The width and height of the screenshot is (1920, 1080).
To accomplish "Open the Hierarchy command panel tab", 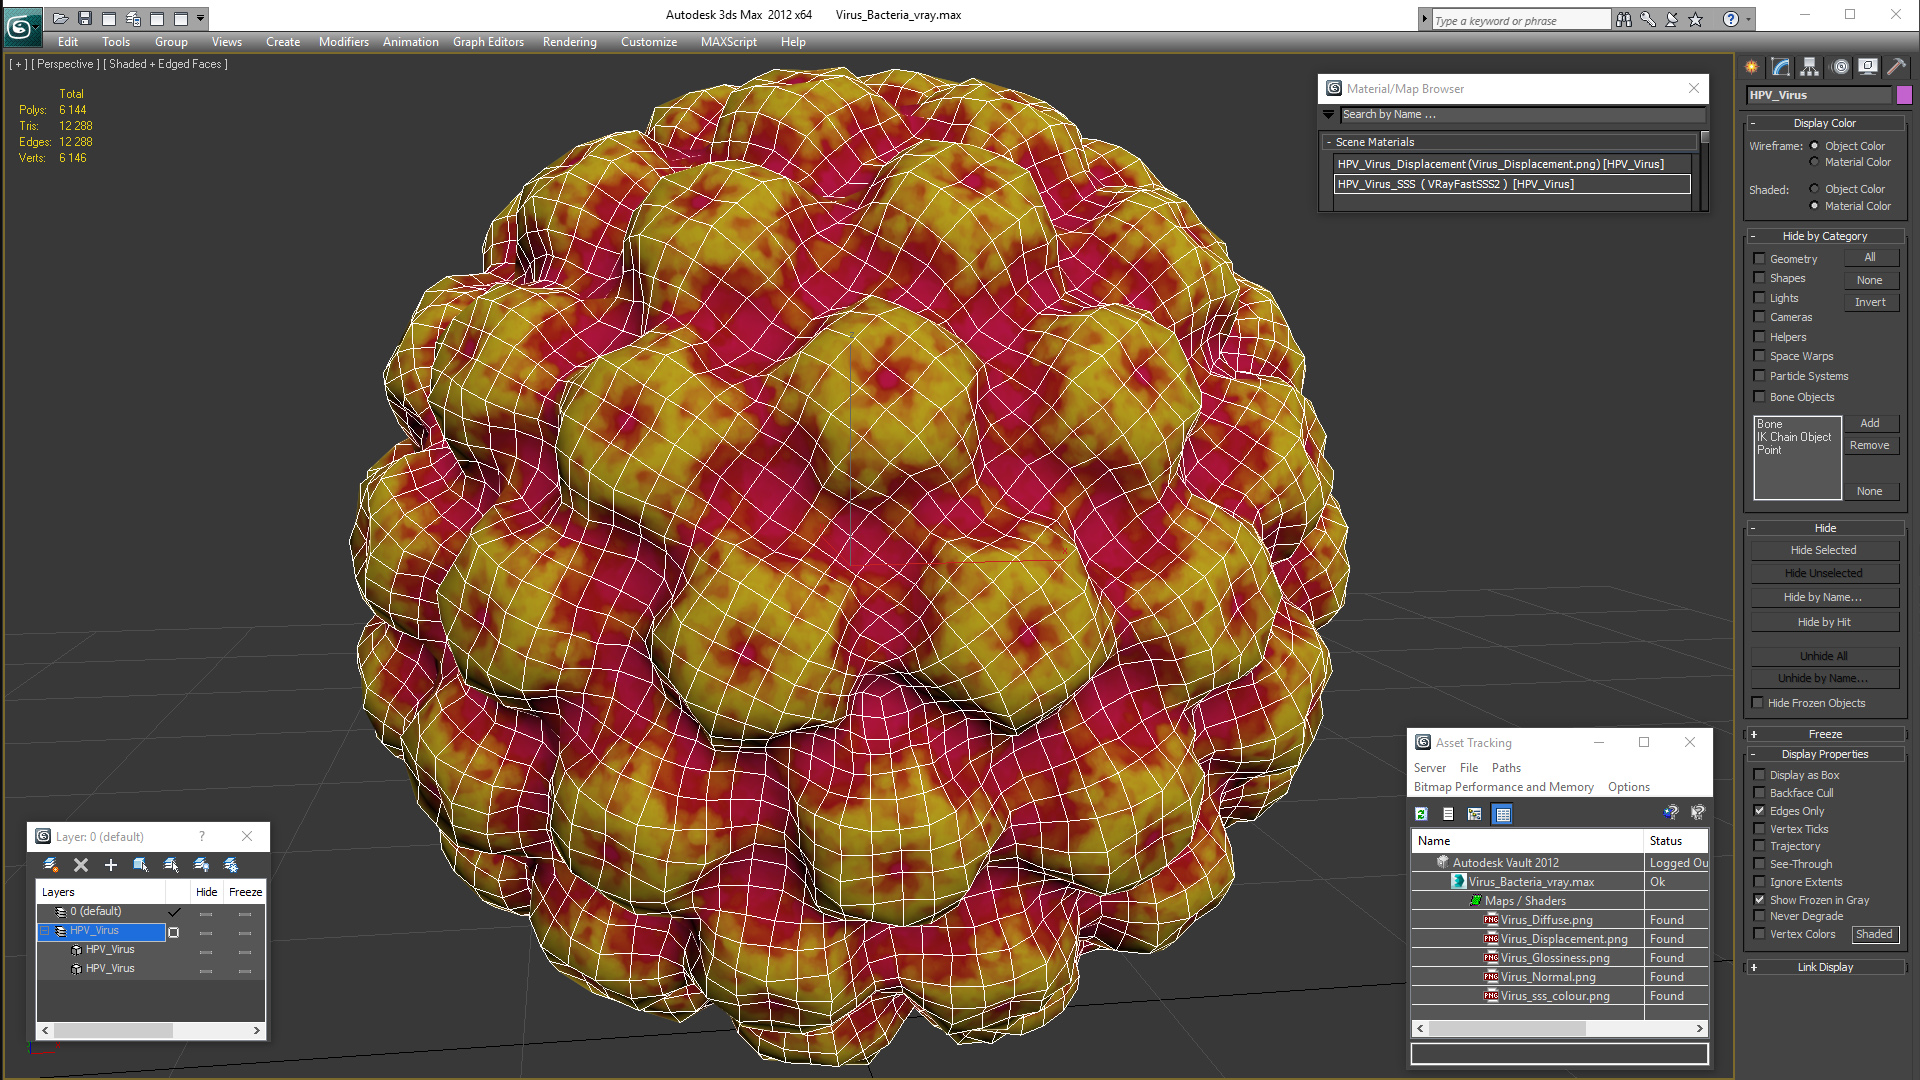I will (1810, 67).
